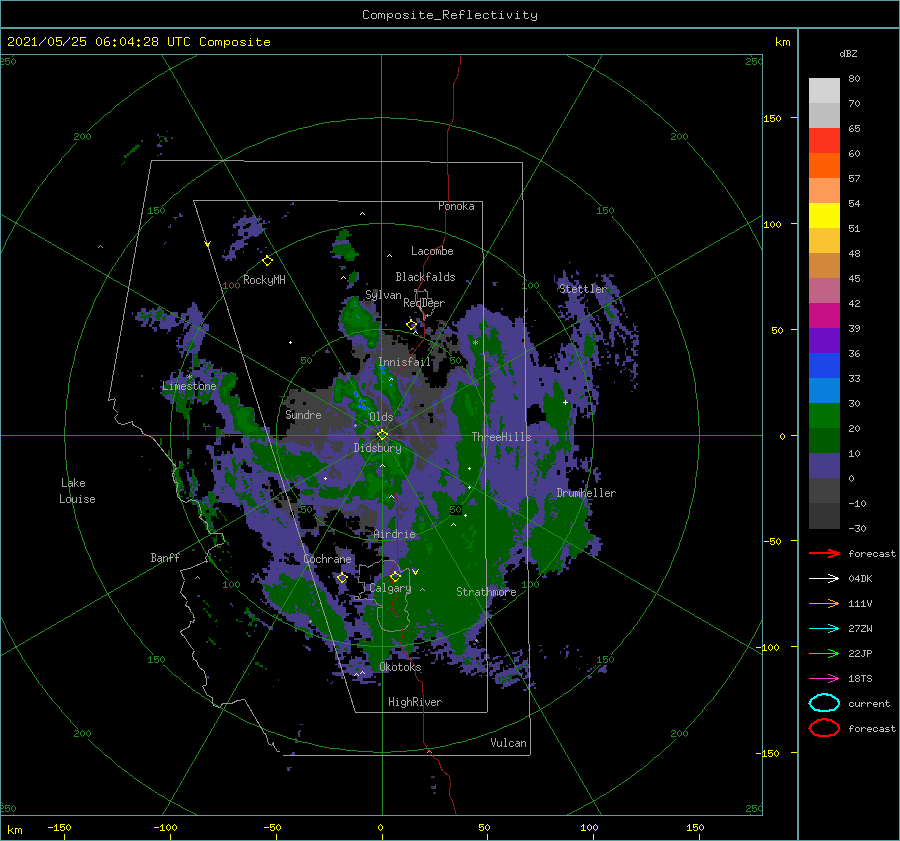The image size is (900, 841).
Task: Click the Ponoka city label
Action: [x=456, y=206]
